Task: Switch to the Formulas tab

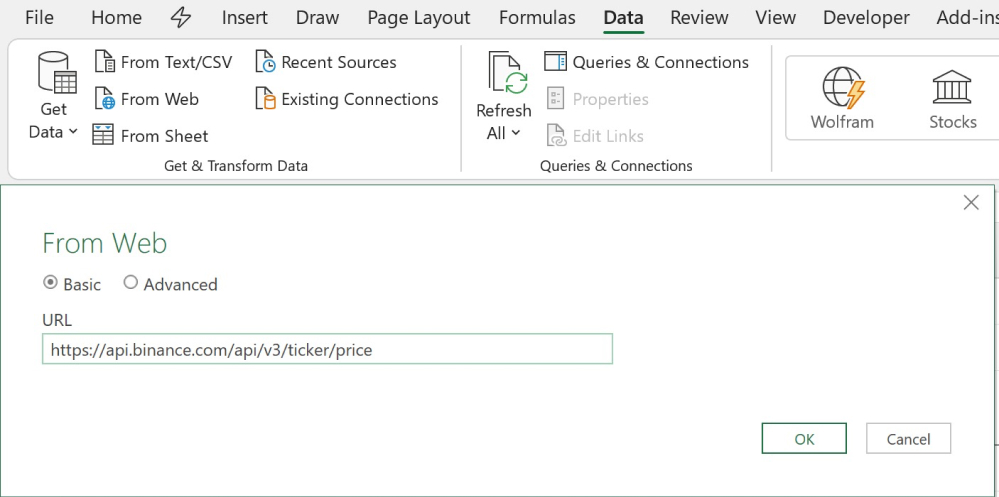Action: click(x=537, y=18)
